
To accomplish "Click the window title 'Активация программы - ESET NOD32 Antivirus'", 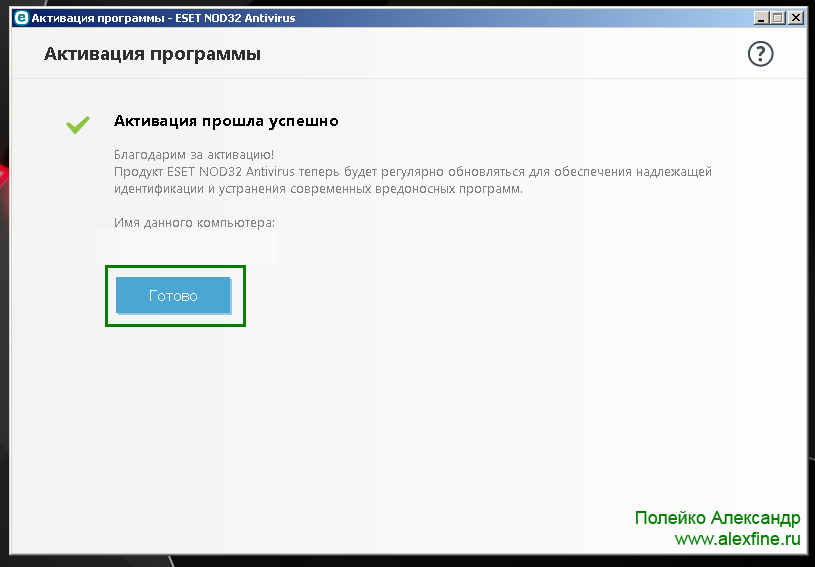I will [163, 18].
